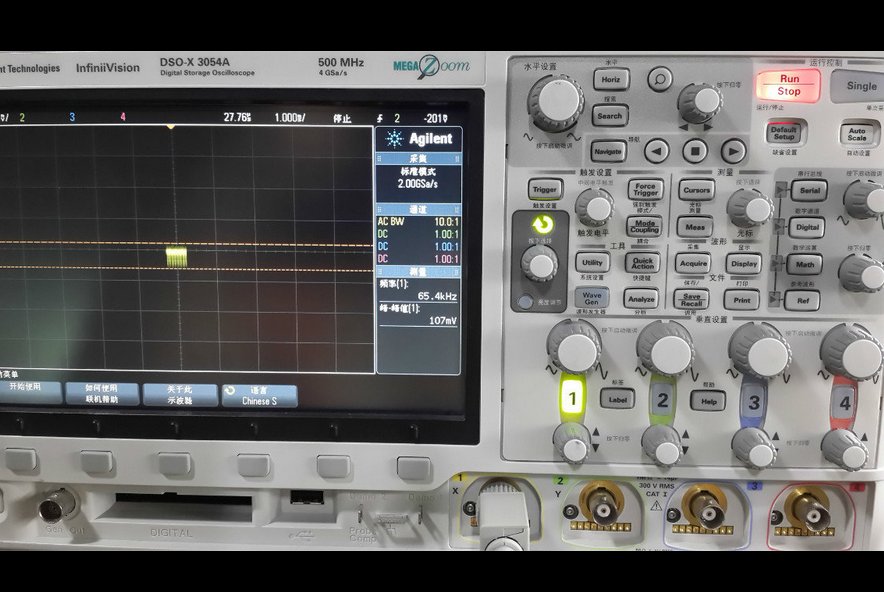The width and height of the screenshot is (884, 592).
Task: Open the Acquire key
Action: pos(693,263)
